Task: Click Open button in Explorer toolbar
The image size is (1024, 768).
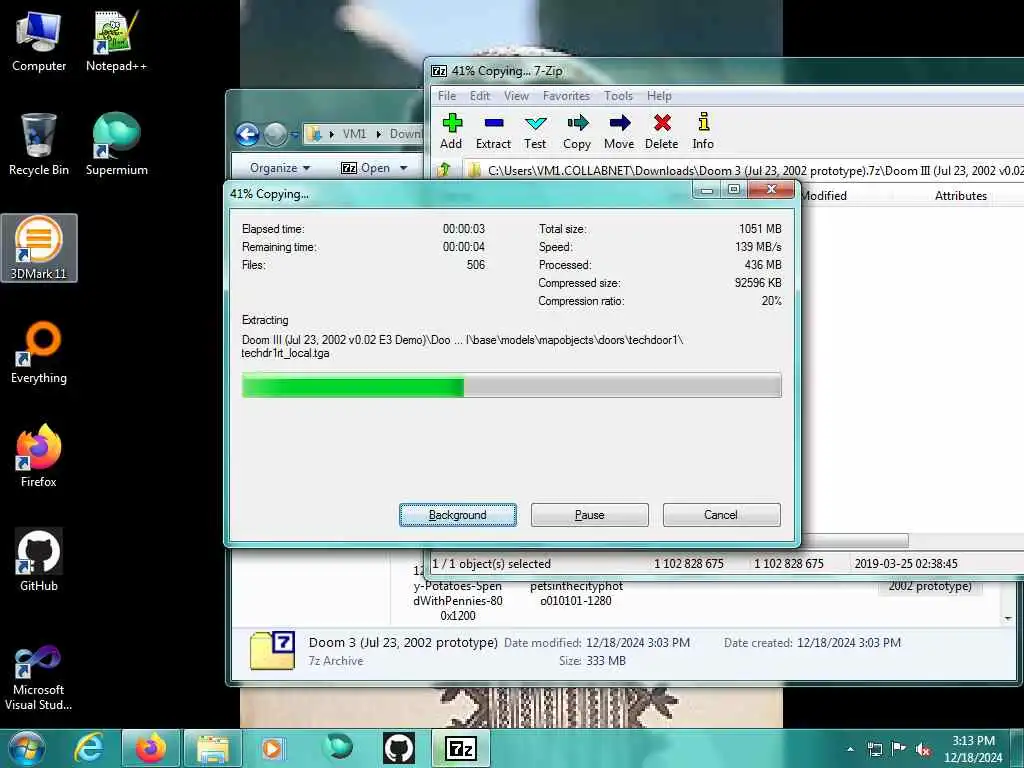Action: (366, 168)
